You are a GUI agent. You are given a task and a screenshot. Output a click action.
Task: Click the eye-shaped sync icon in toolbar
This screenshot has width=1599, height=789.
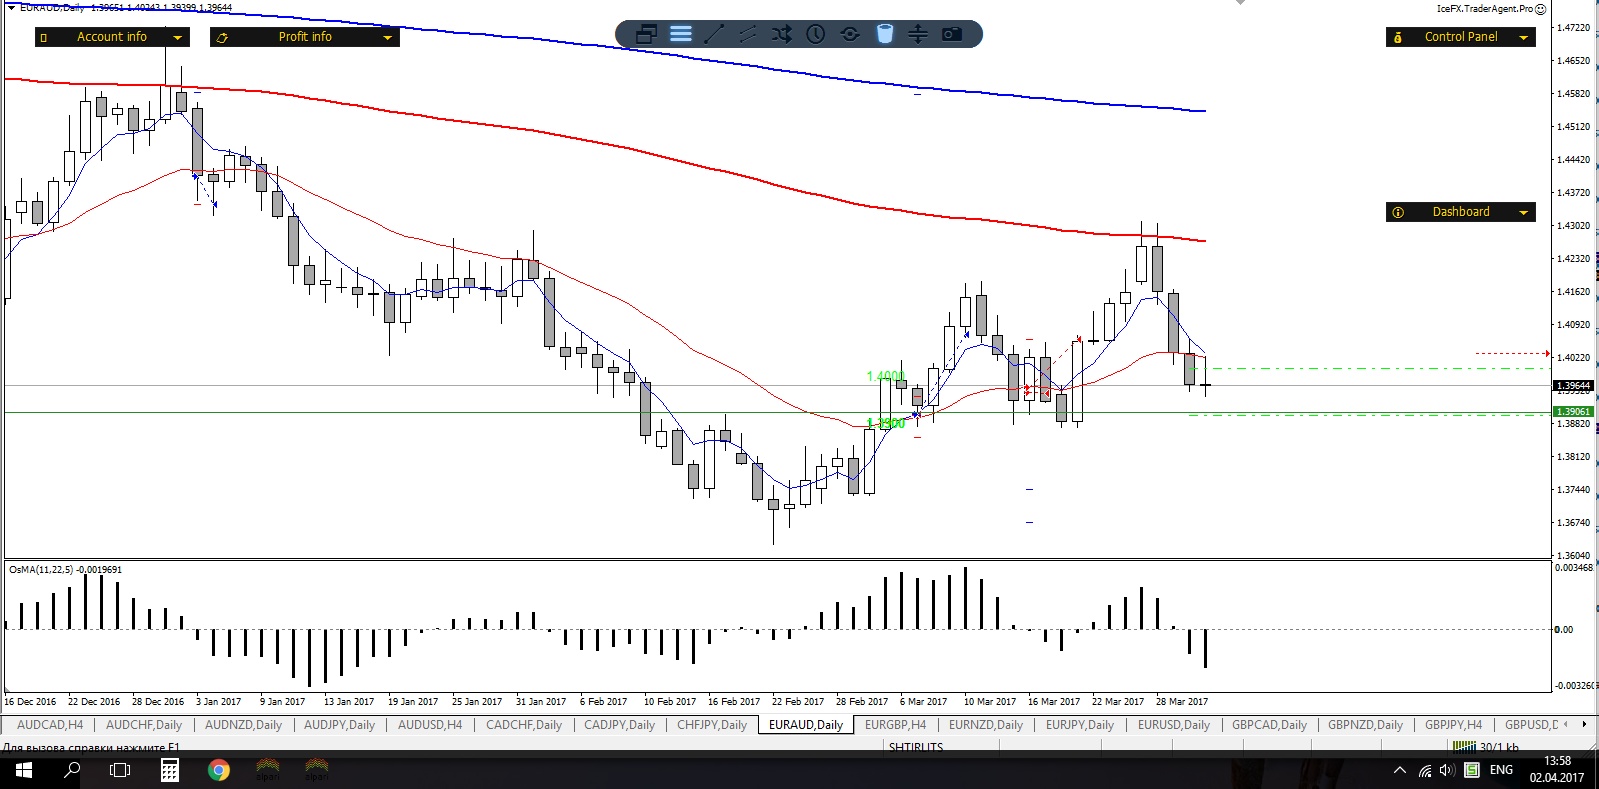point(850,35)
